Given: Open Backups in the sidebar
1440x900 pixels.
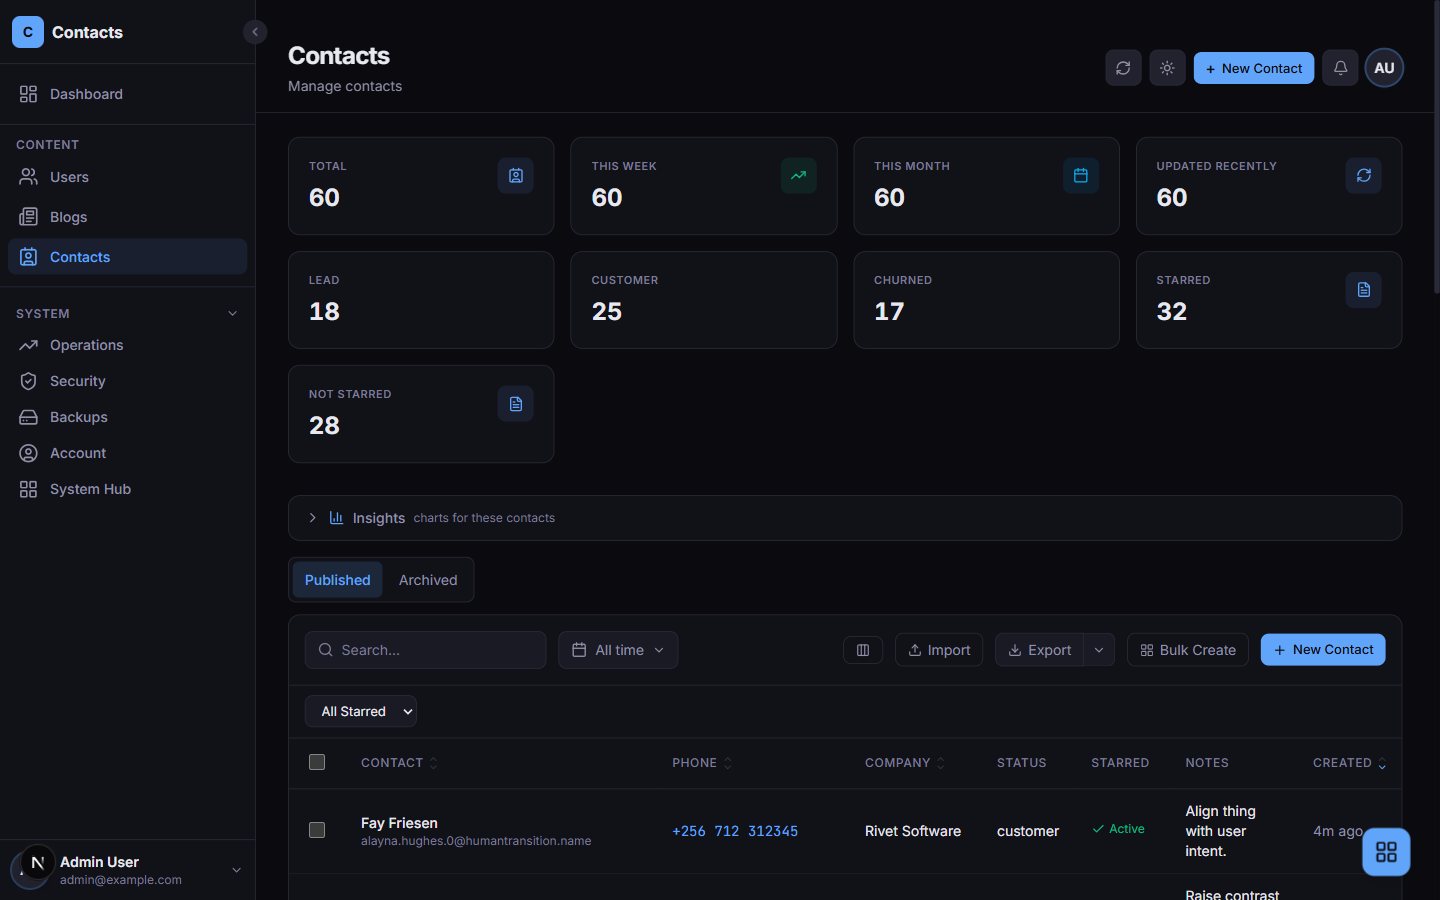Looking at the screenshot, I should (127, 417).
